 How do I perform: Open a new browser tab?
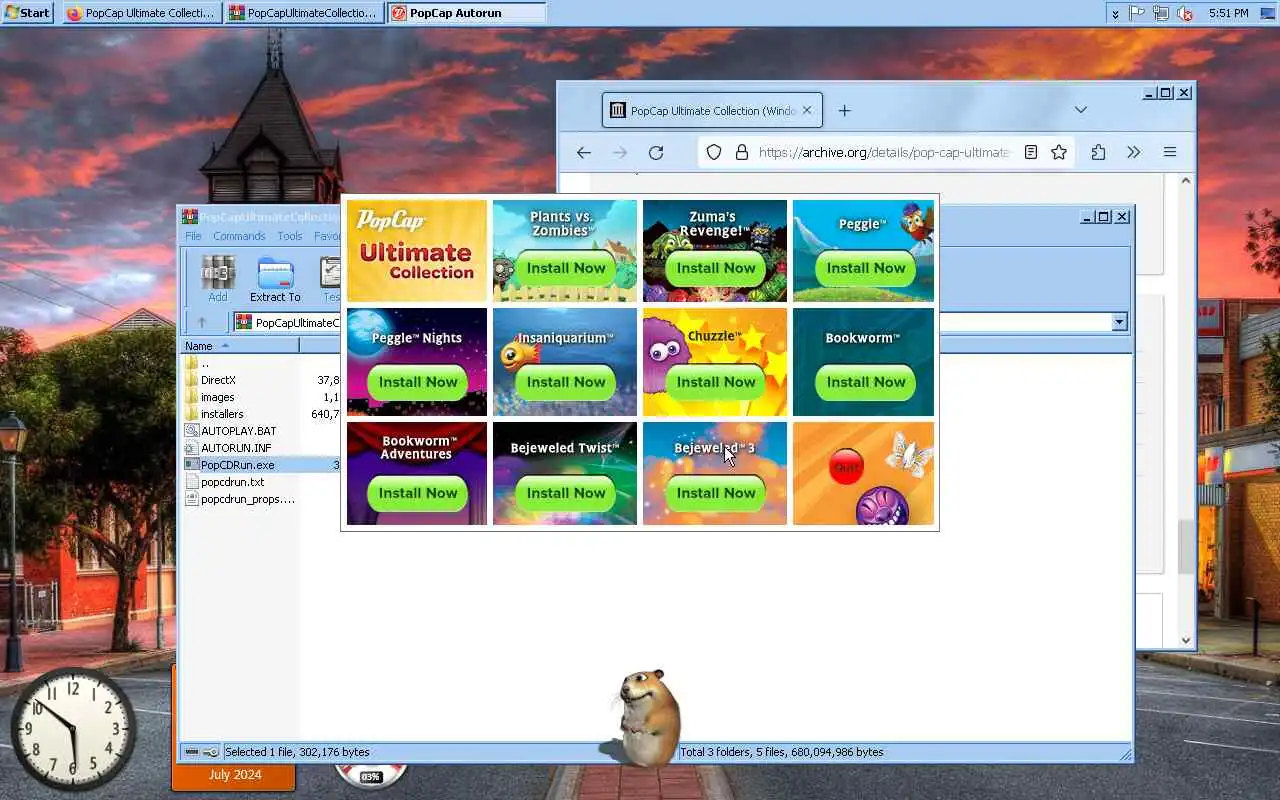click(844, 111)
